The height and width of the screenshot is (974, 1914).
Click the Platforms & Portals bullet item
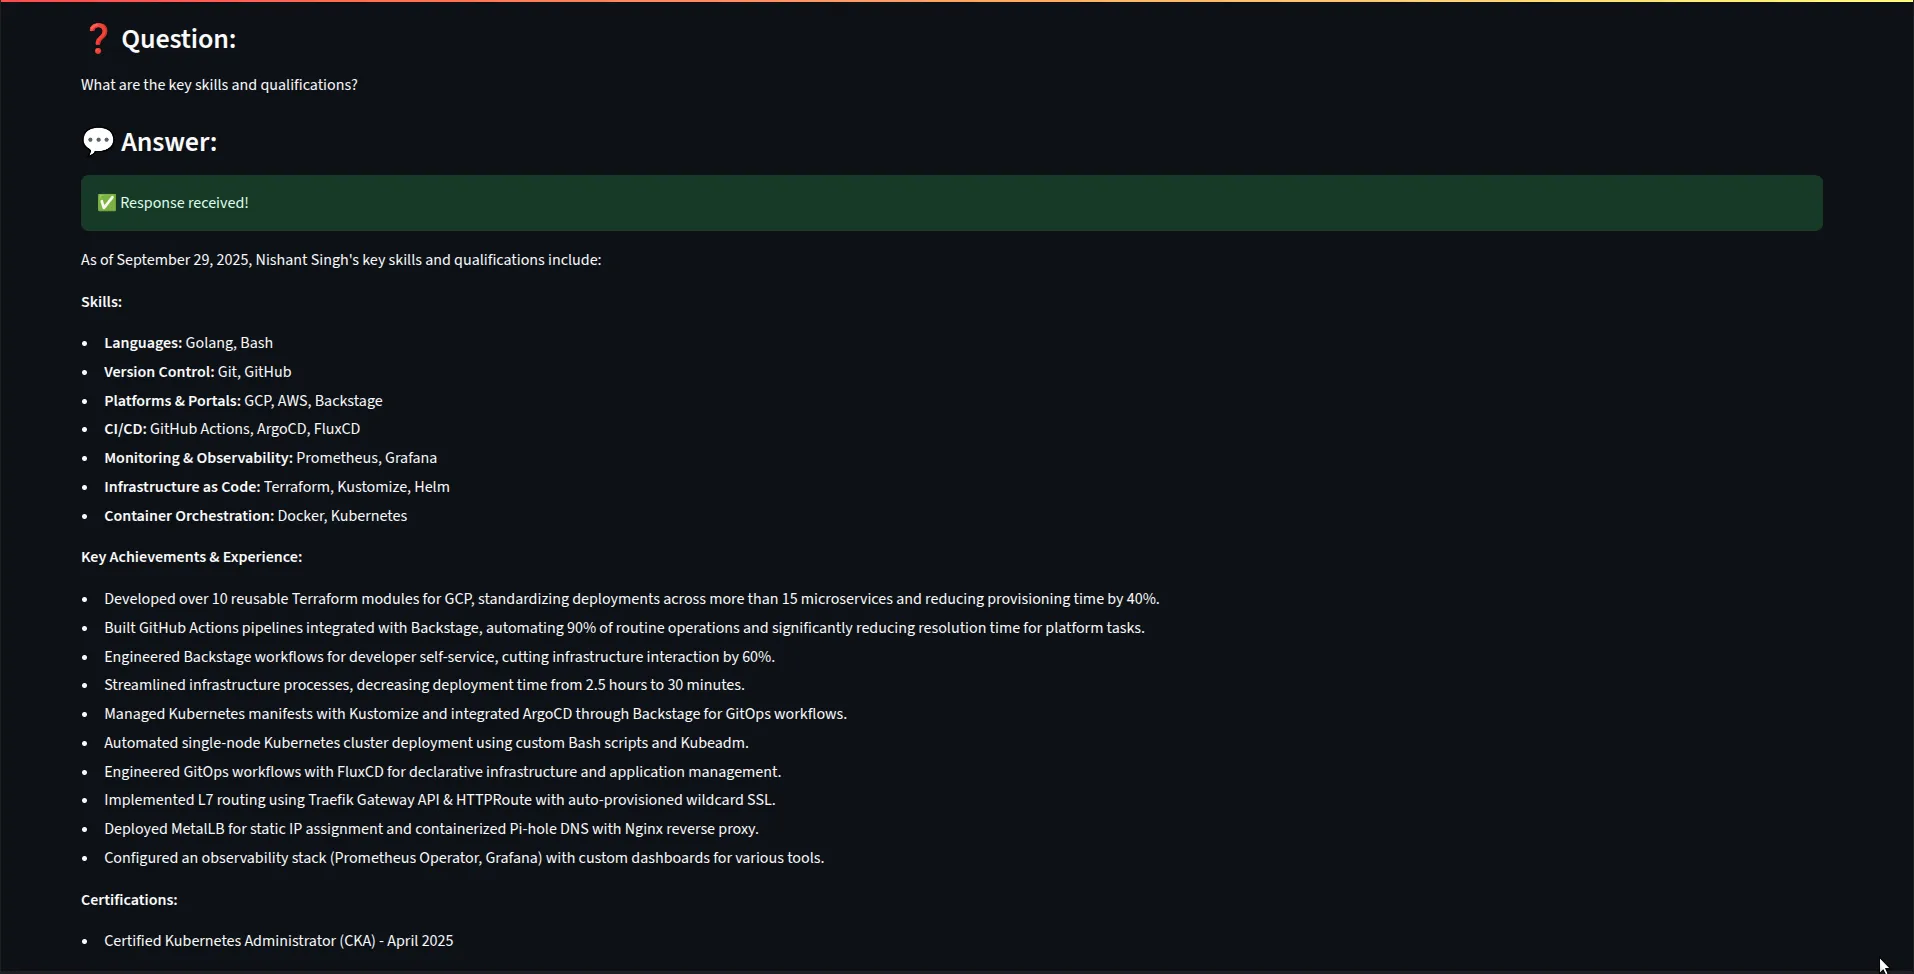[243, 401]
